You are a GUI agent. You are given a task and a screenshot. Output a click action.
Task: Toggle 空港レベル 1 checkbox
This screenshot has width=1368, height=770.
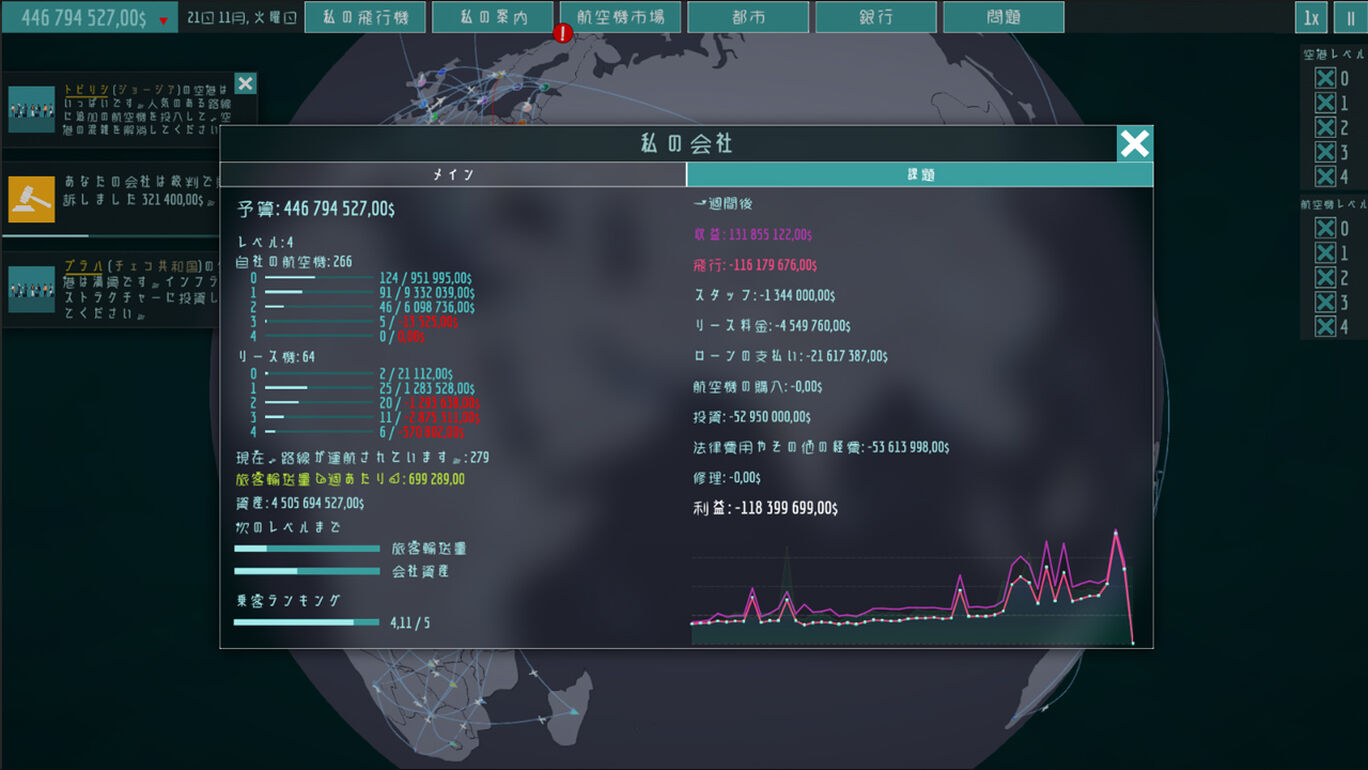[x=1325, y=103]
